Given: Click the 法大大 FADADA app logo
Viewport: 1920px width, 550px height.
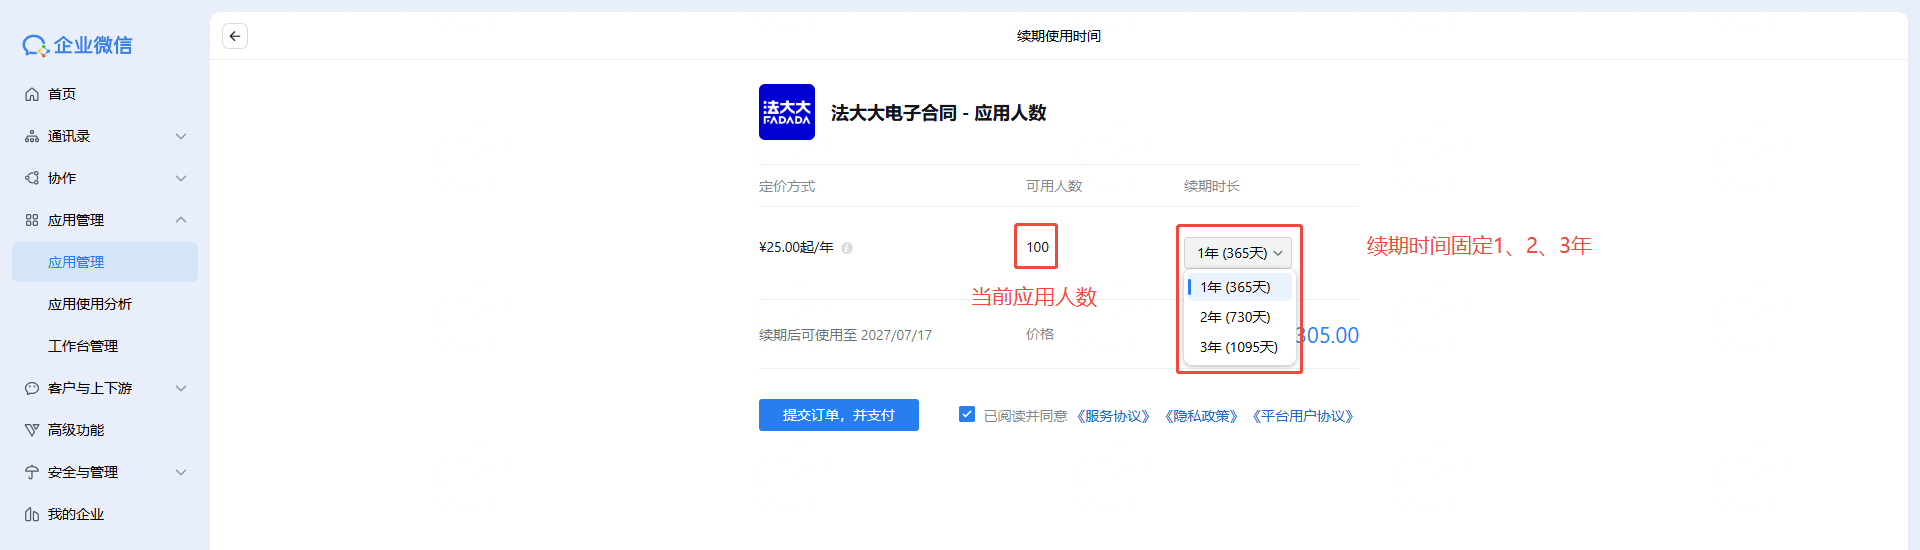Looking at the screenshot, I should click(x=787, y=112).
